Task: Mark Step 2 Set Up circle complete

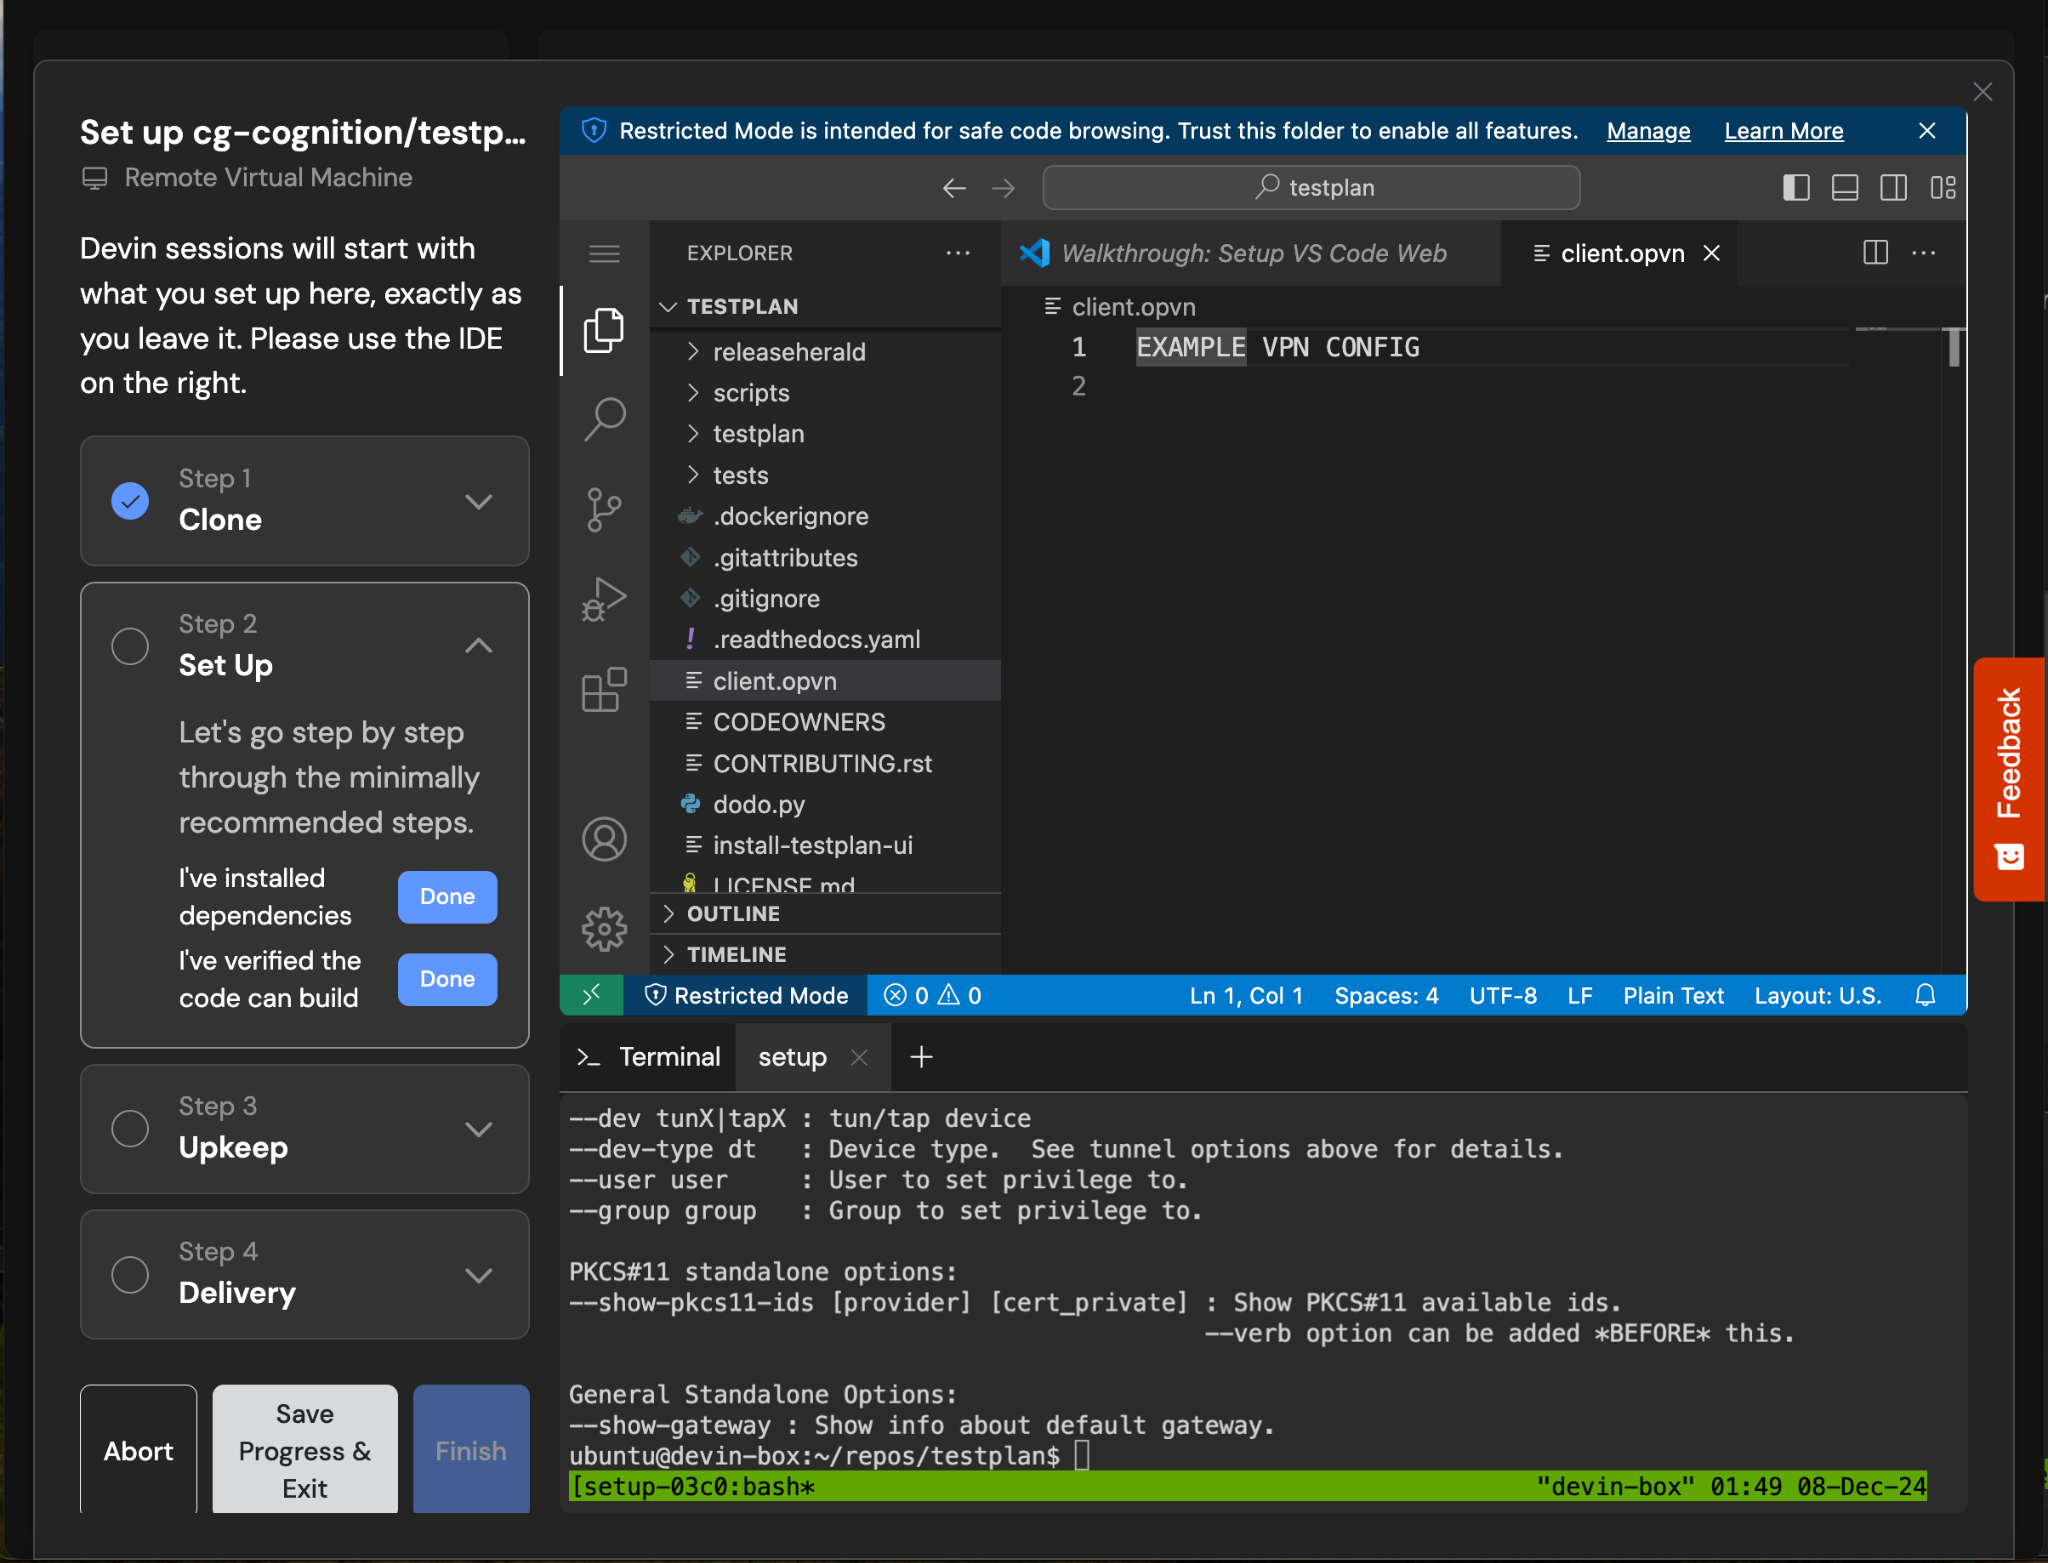Action: click(130, 646)
